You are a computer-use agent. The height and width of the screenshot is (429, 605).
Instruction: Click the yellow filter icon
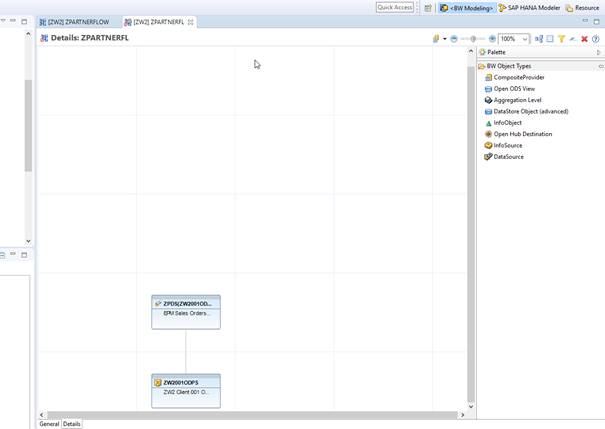(x=561, y=39)
